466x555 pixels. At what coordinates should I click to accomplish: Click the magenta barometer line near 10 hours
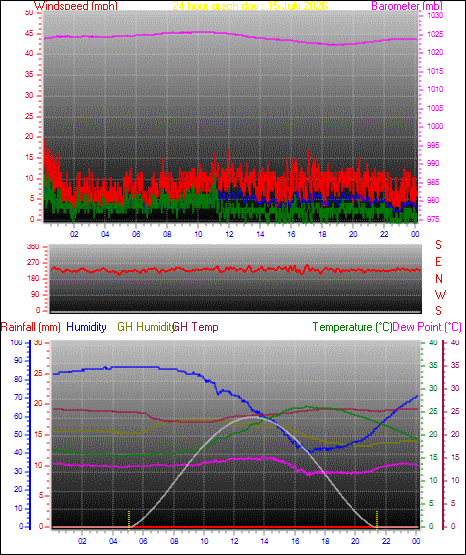point(198,32)
